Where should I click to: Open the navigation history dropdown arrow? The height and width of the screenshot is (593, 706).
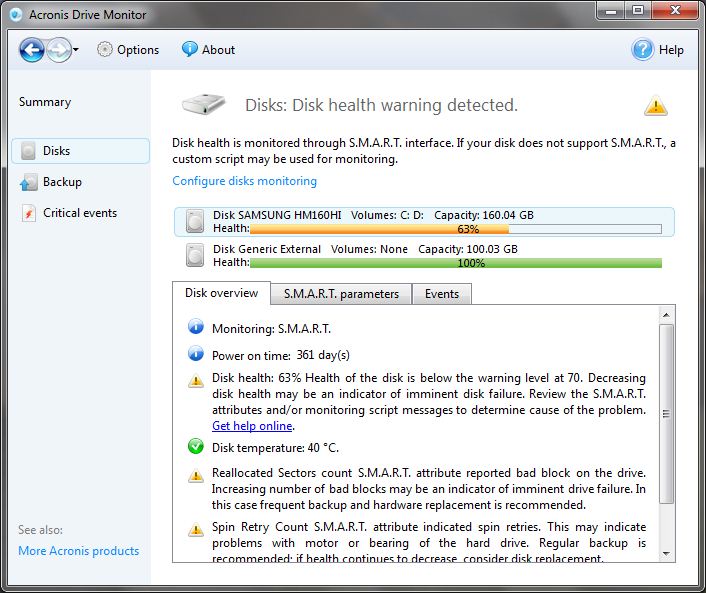76,50
